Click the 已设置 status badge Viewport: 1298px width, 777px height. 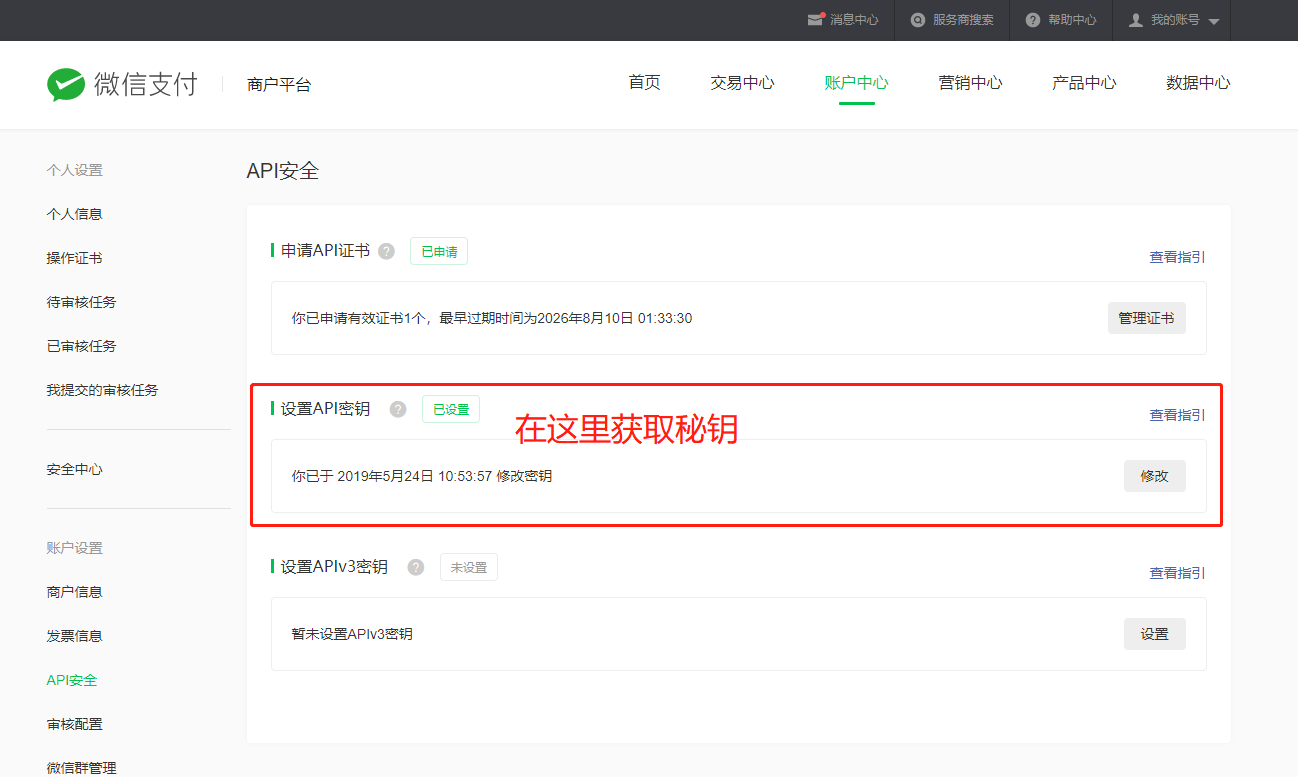pos(451,409)
